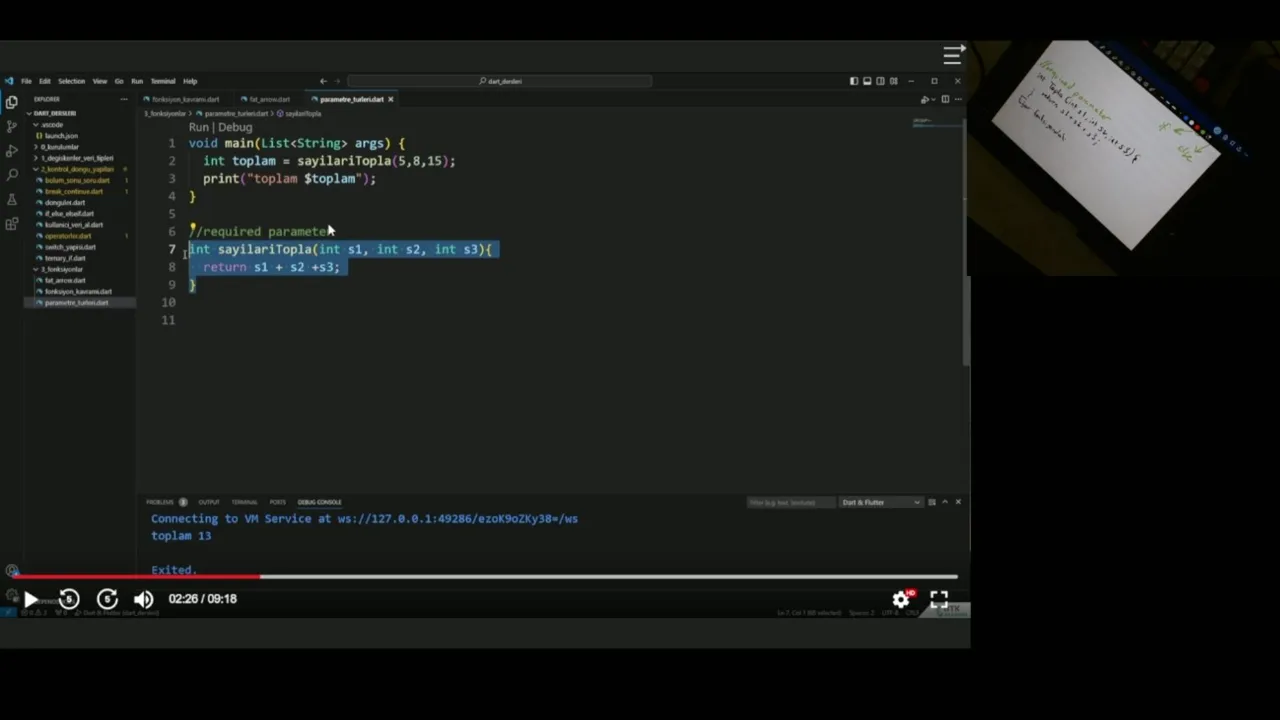Image resolution: width=1280 pixels, height=720 pixels.
Task: Toggle secondary sidebar layout icon
Action: coord(880,81)
